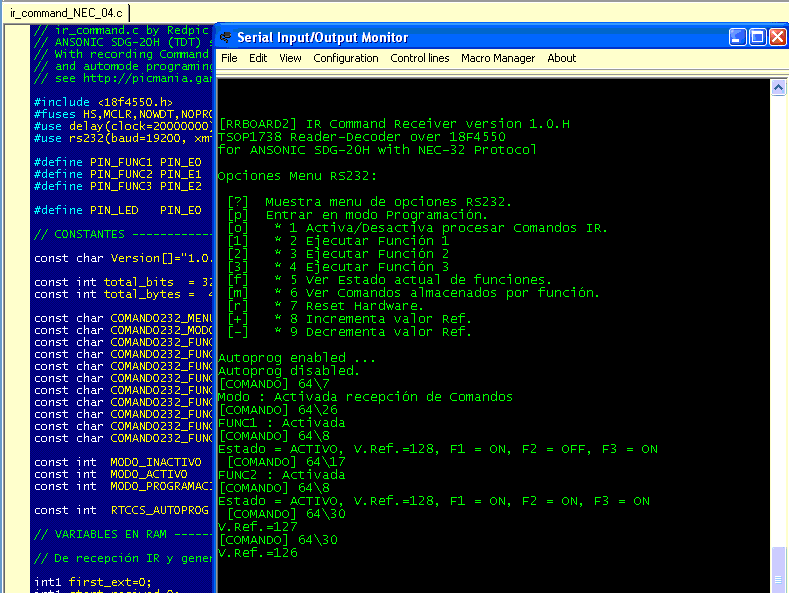
Task: Click the 'const int MODO_ACTIVO' line
Action: 111,474
